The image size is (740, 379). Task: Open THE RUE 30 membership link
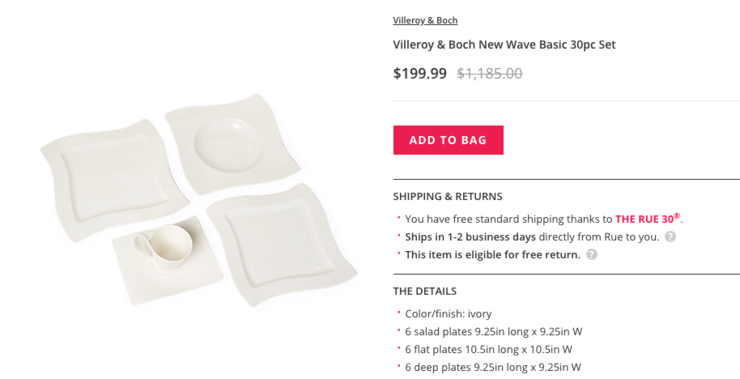648,219
